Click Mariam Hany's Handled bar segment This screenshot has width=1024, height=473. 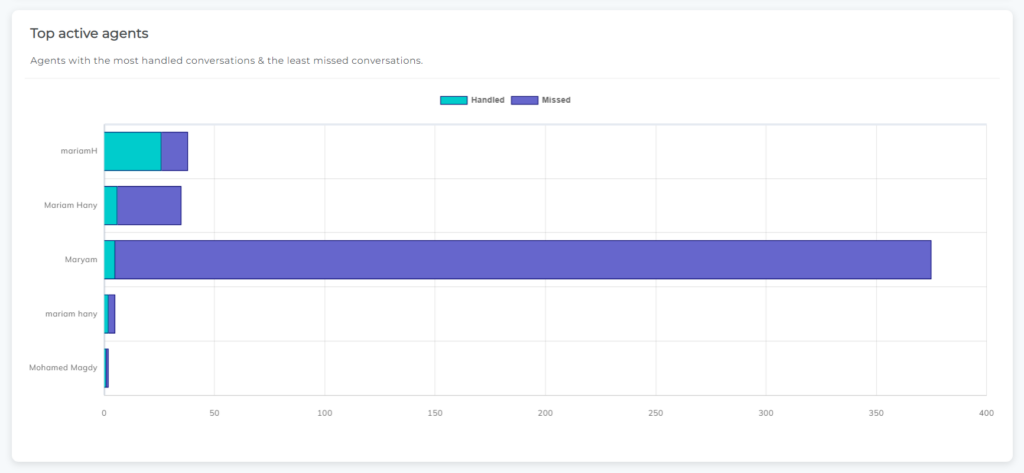tap(110, 206)
